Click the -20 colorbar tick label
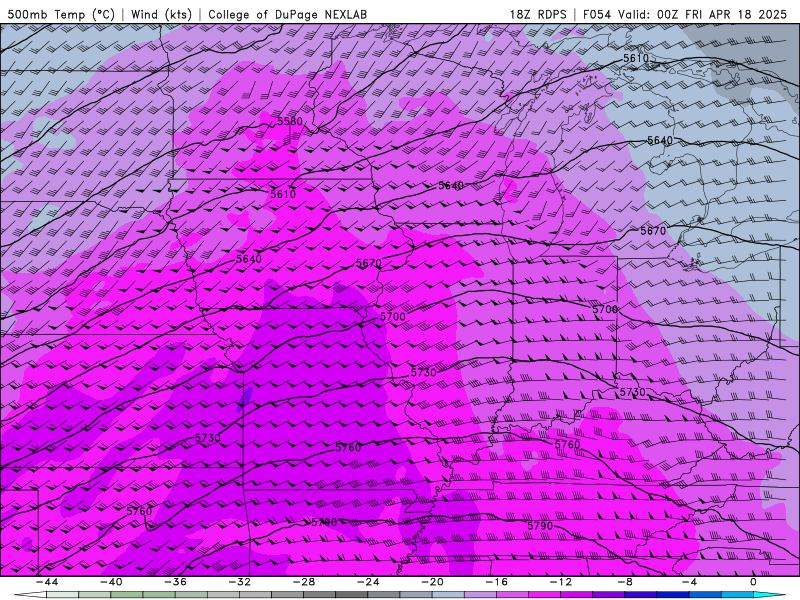 click(433, 582)
